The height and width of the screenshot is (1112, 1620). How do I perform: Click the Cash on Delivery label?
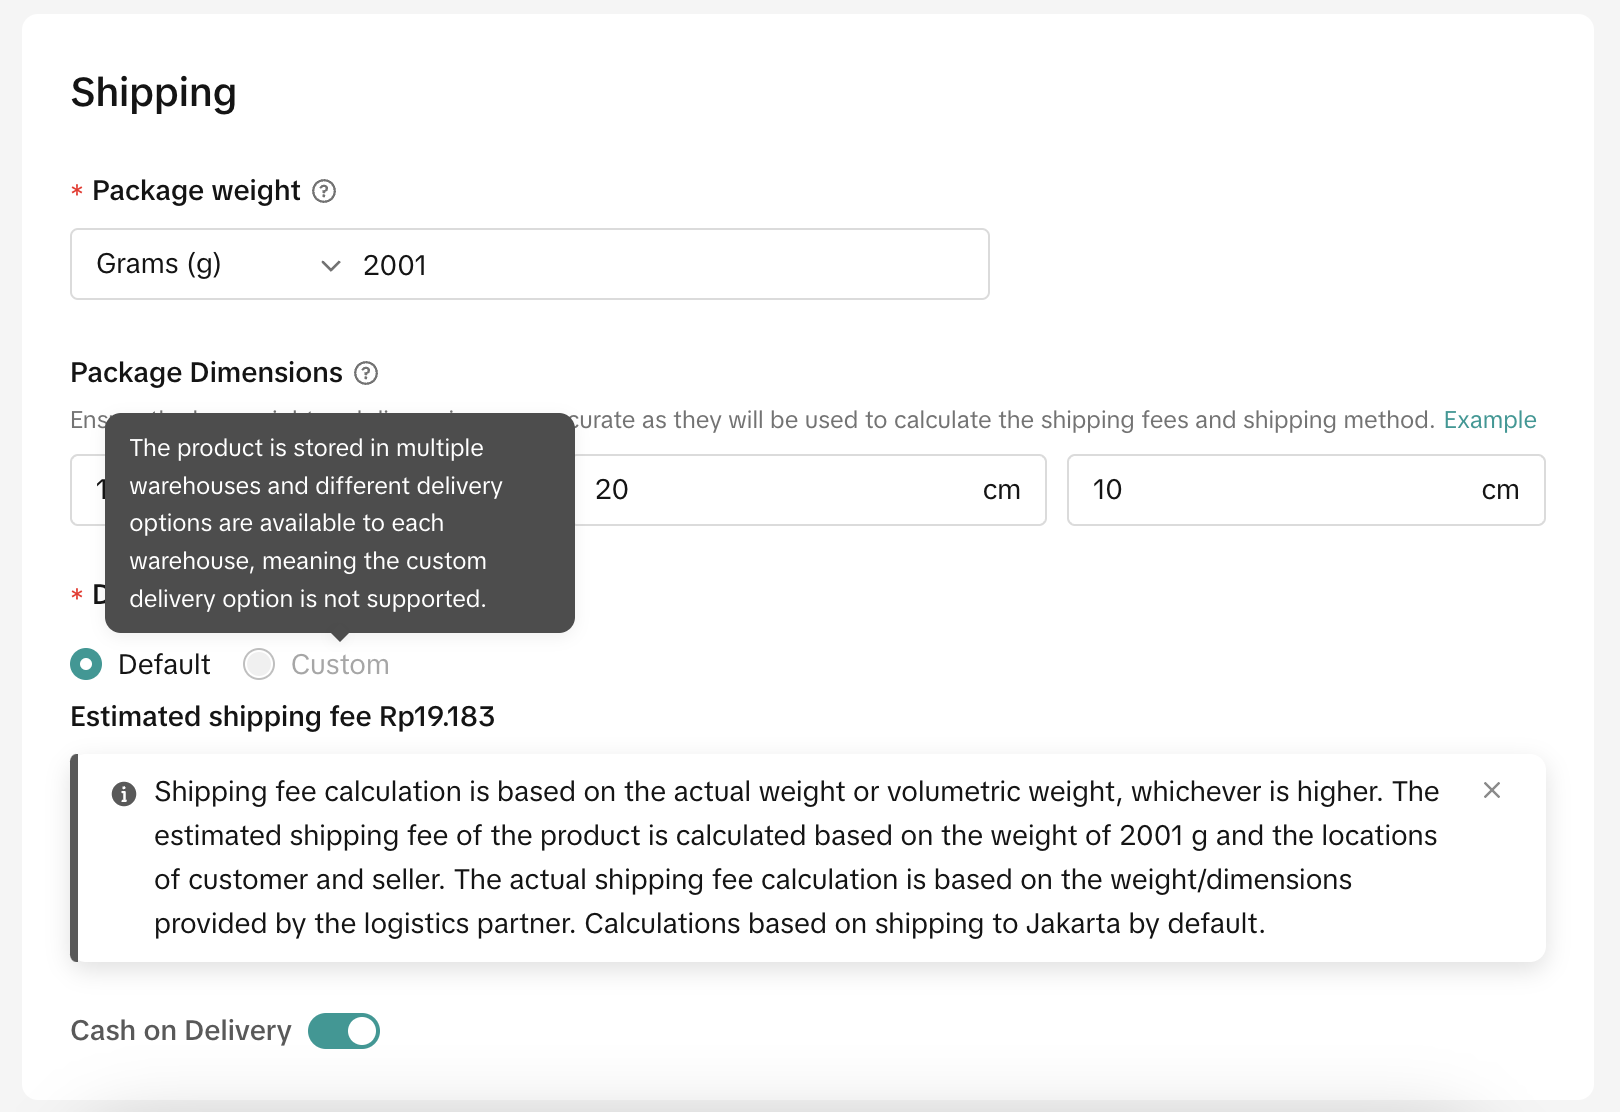(x=181, y=1031)
